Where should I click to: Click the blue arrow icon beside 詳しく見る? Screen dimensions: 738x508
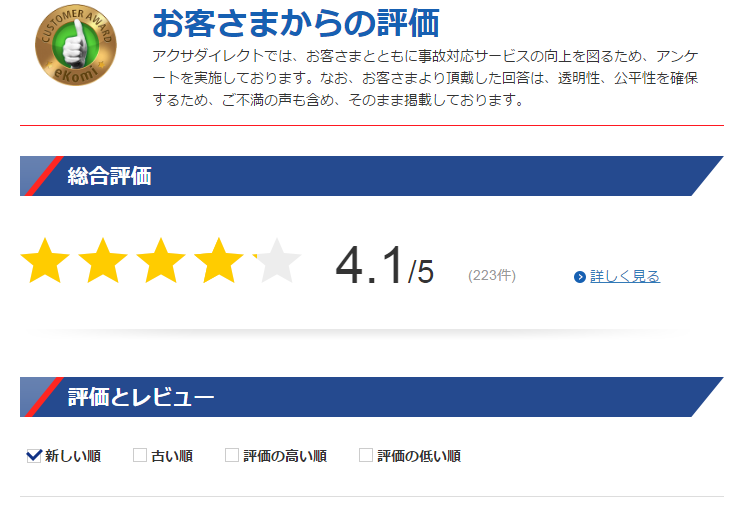579,277
